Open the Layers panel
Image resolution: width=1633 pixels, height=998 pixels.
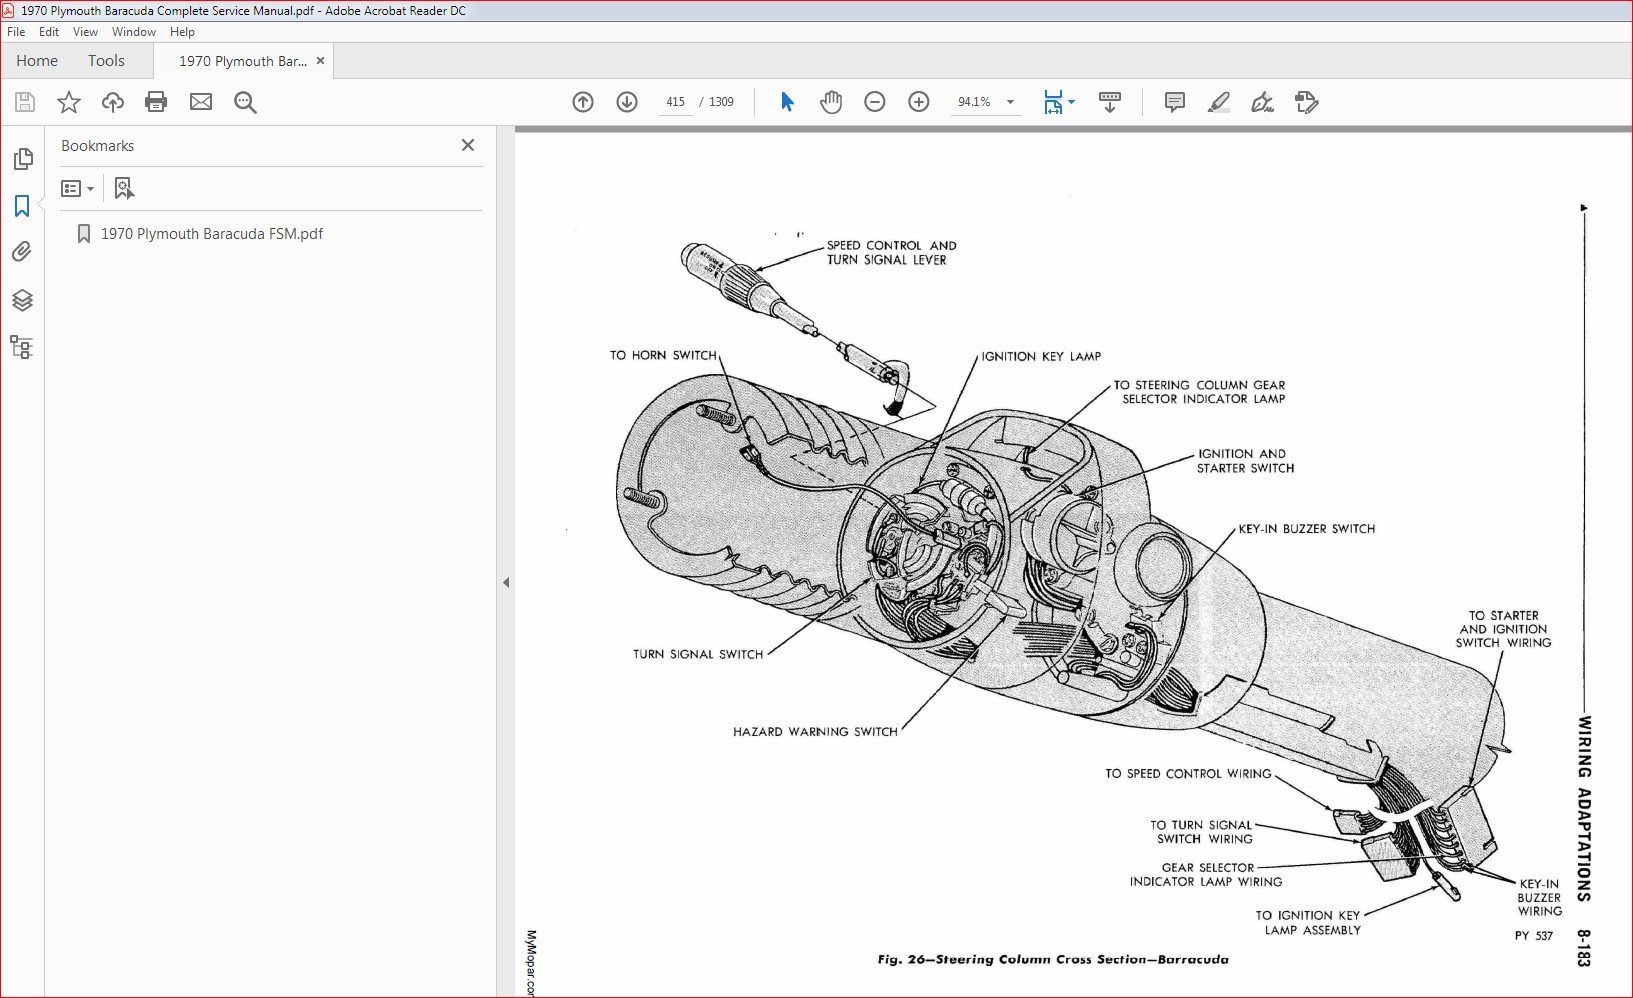coord(22,300)
